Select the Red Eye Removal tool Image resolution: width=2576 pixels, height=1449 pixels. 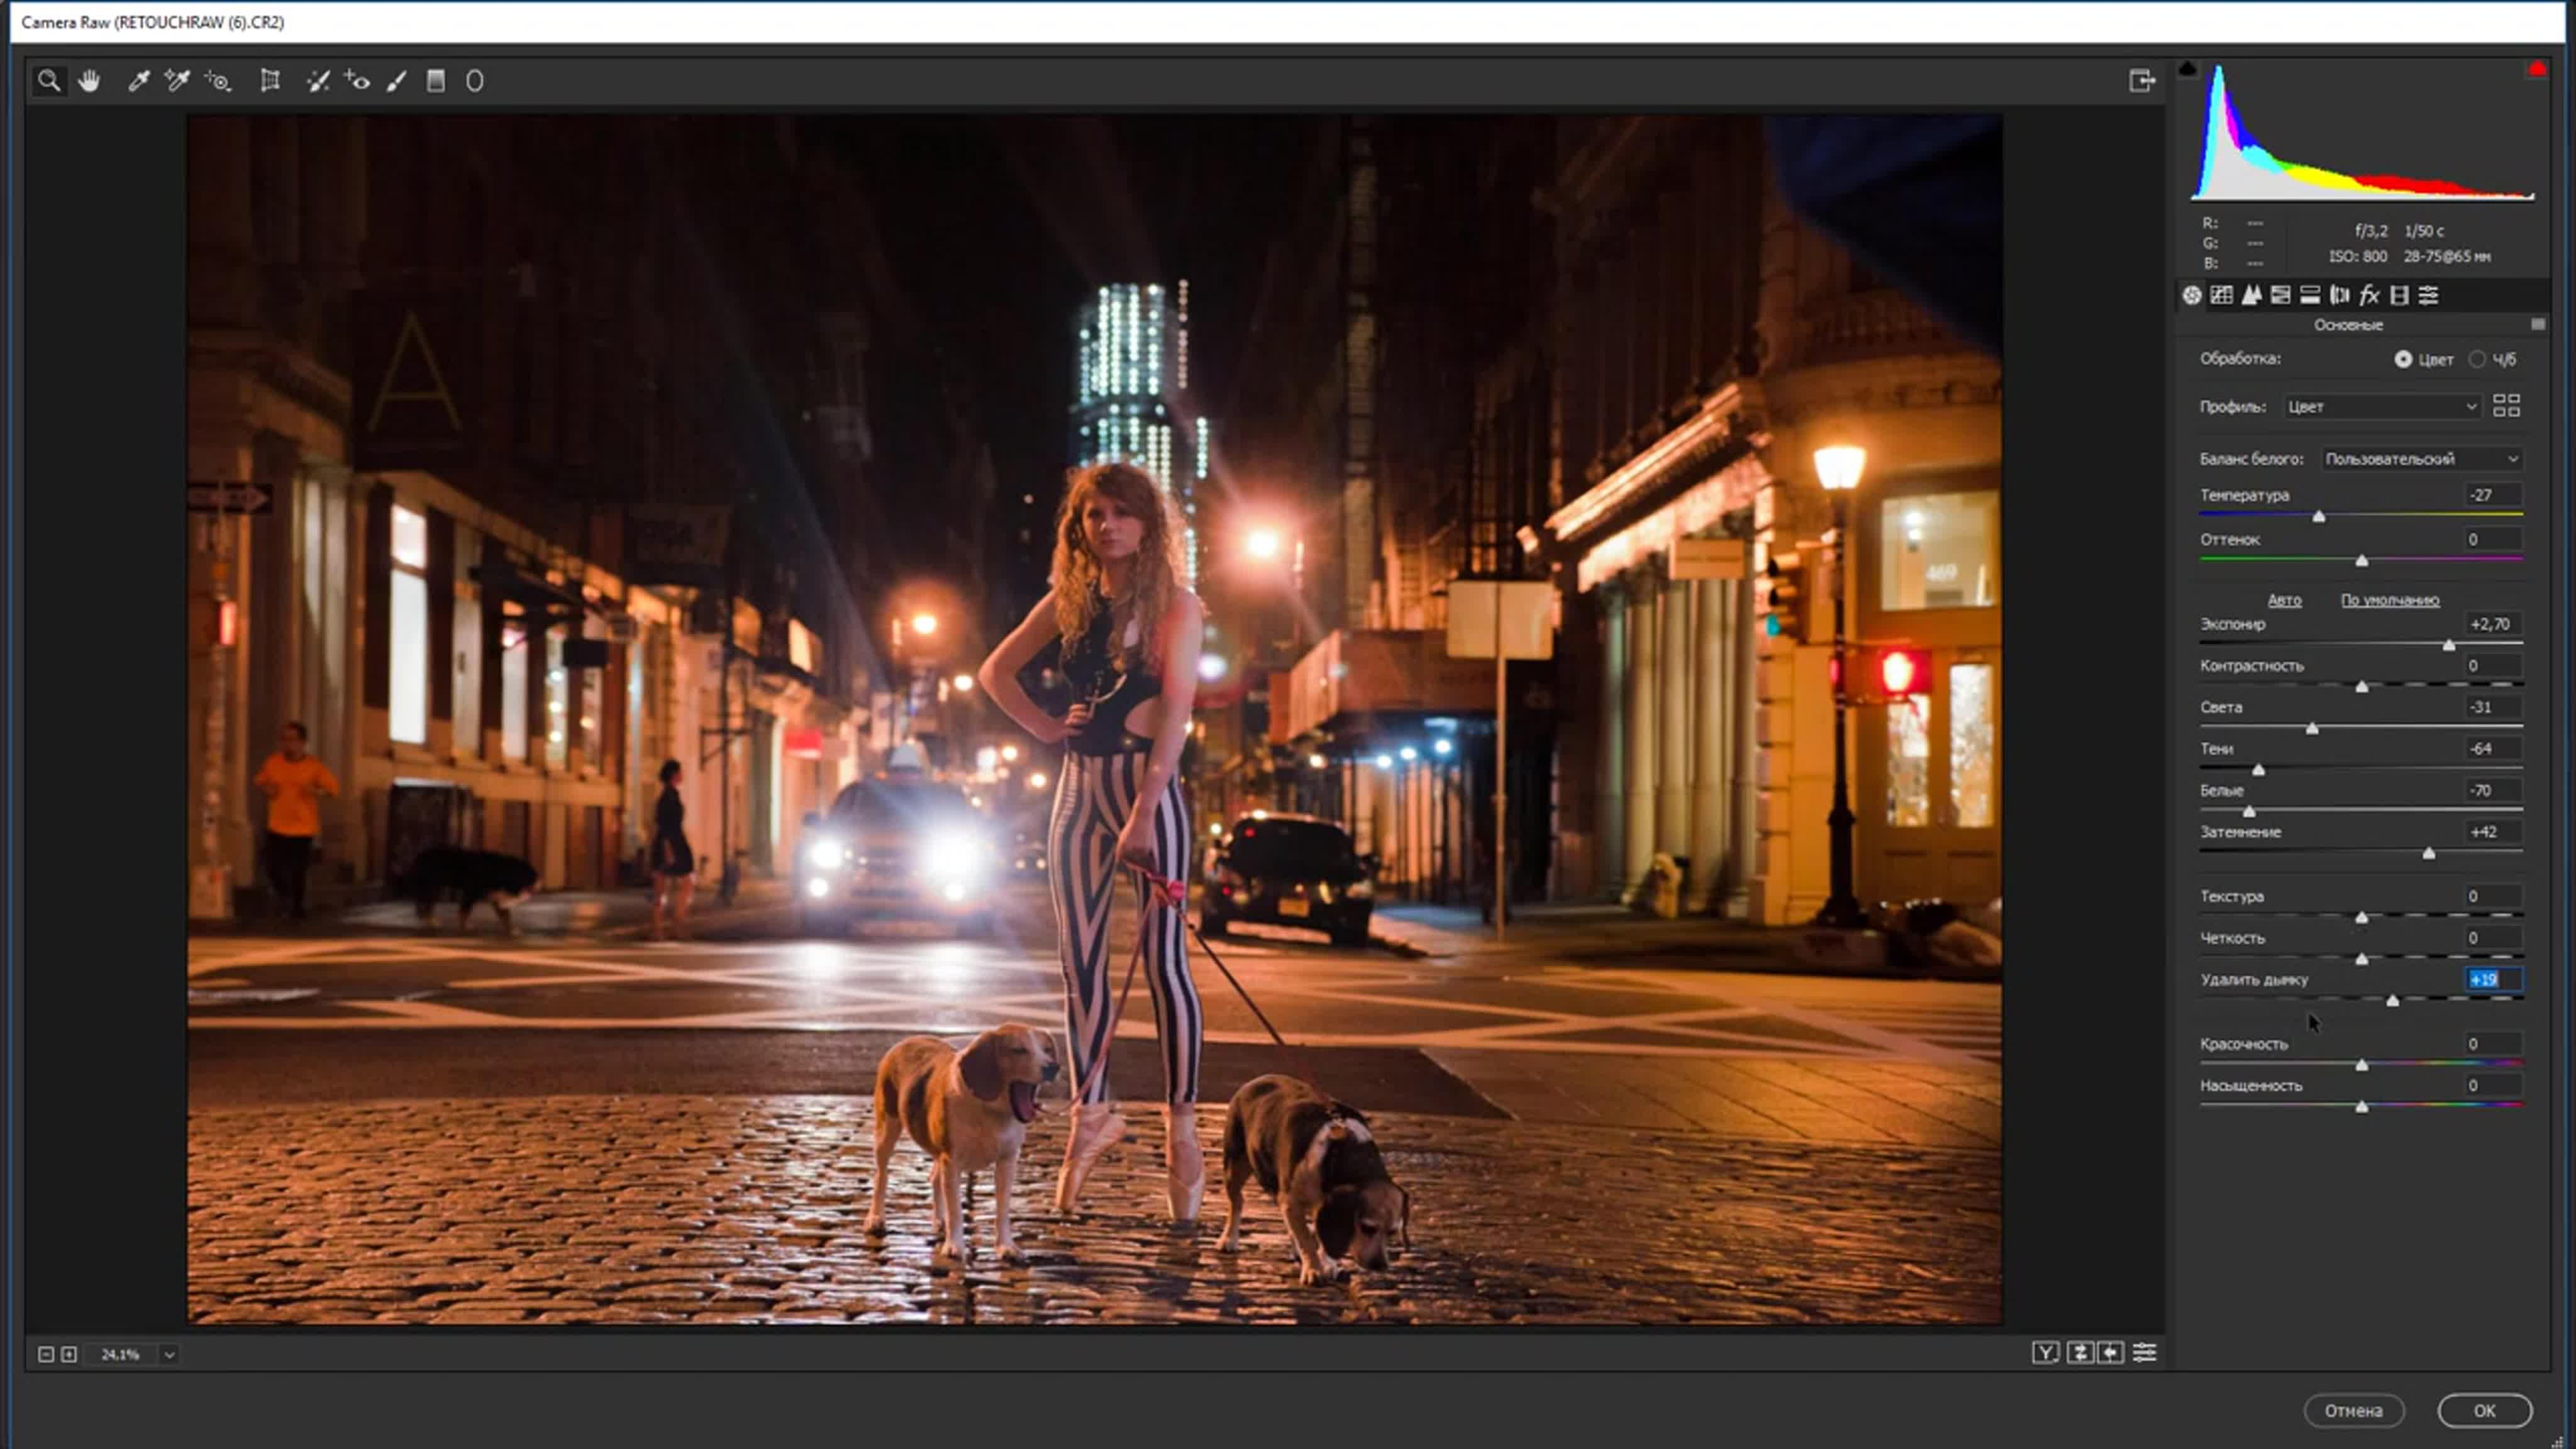[x=357, y=81]
